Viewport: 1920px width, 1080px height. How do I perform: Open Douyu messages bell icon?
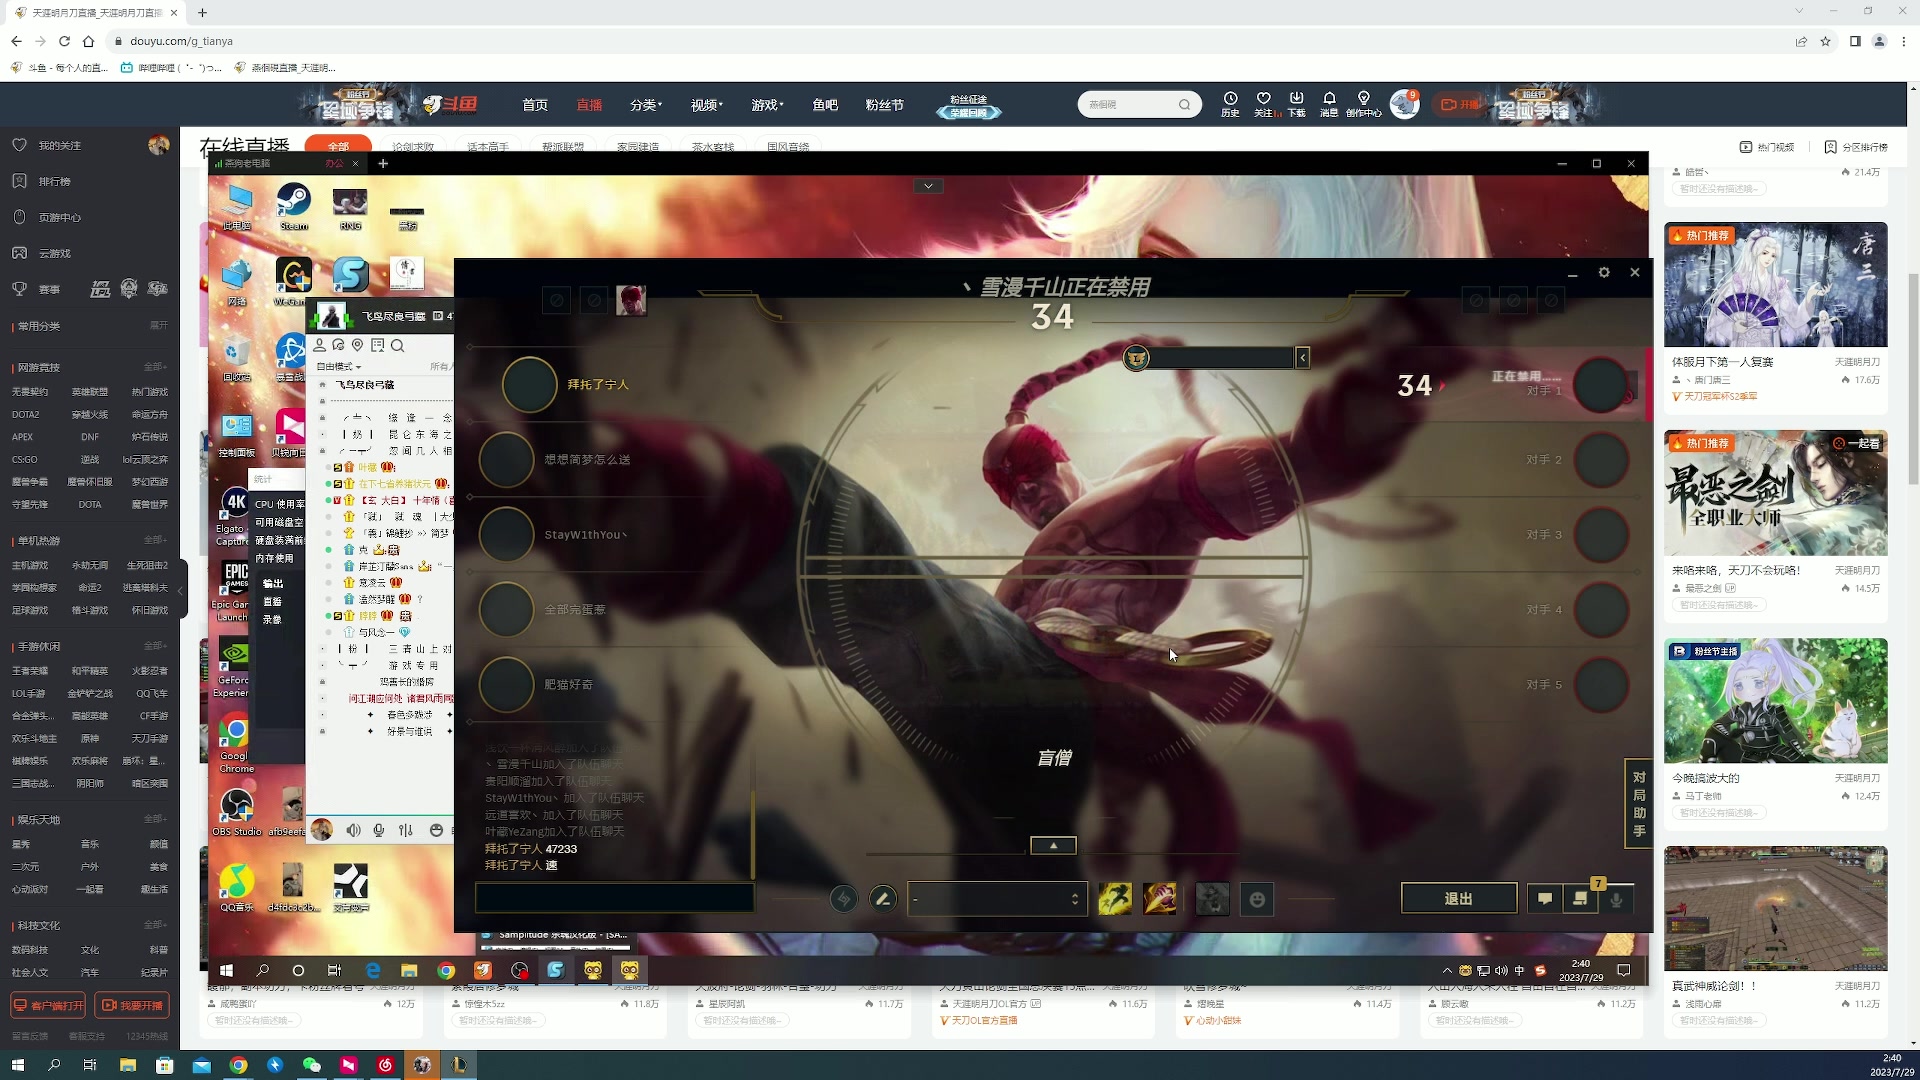[1329, 99]
